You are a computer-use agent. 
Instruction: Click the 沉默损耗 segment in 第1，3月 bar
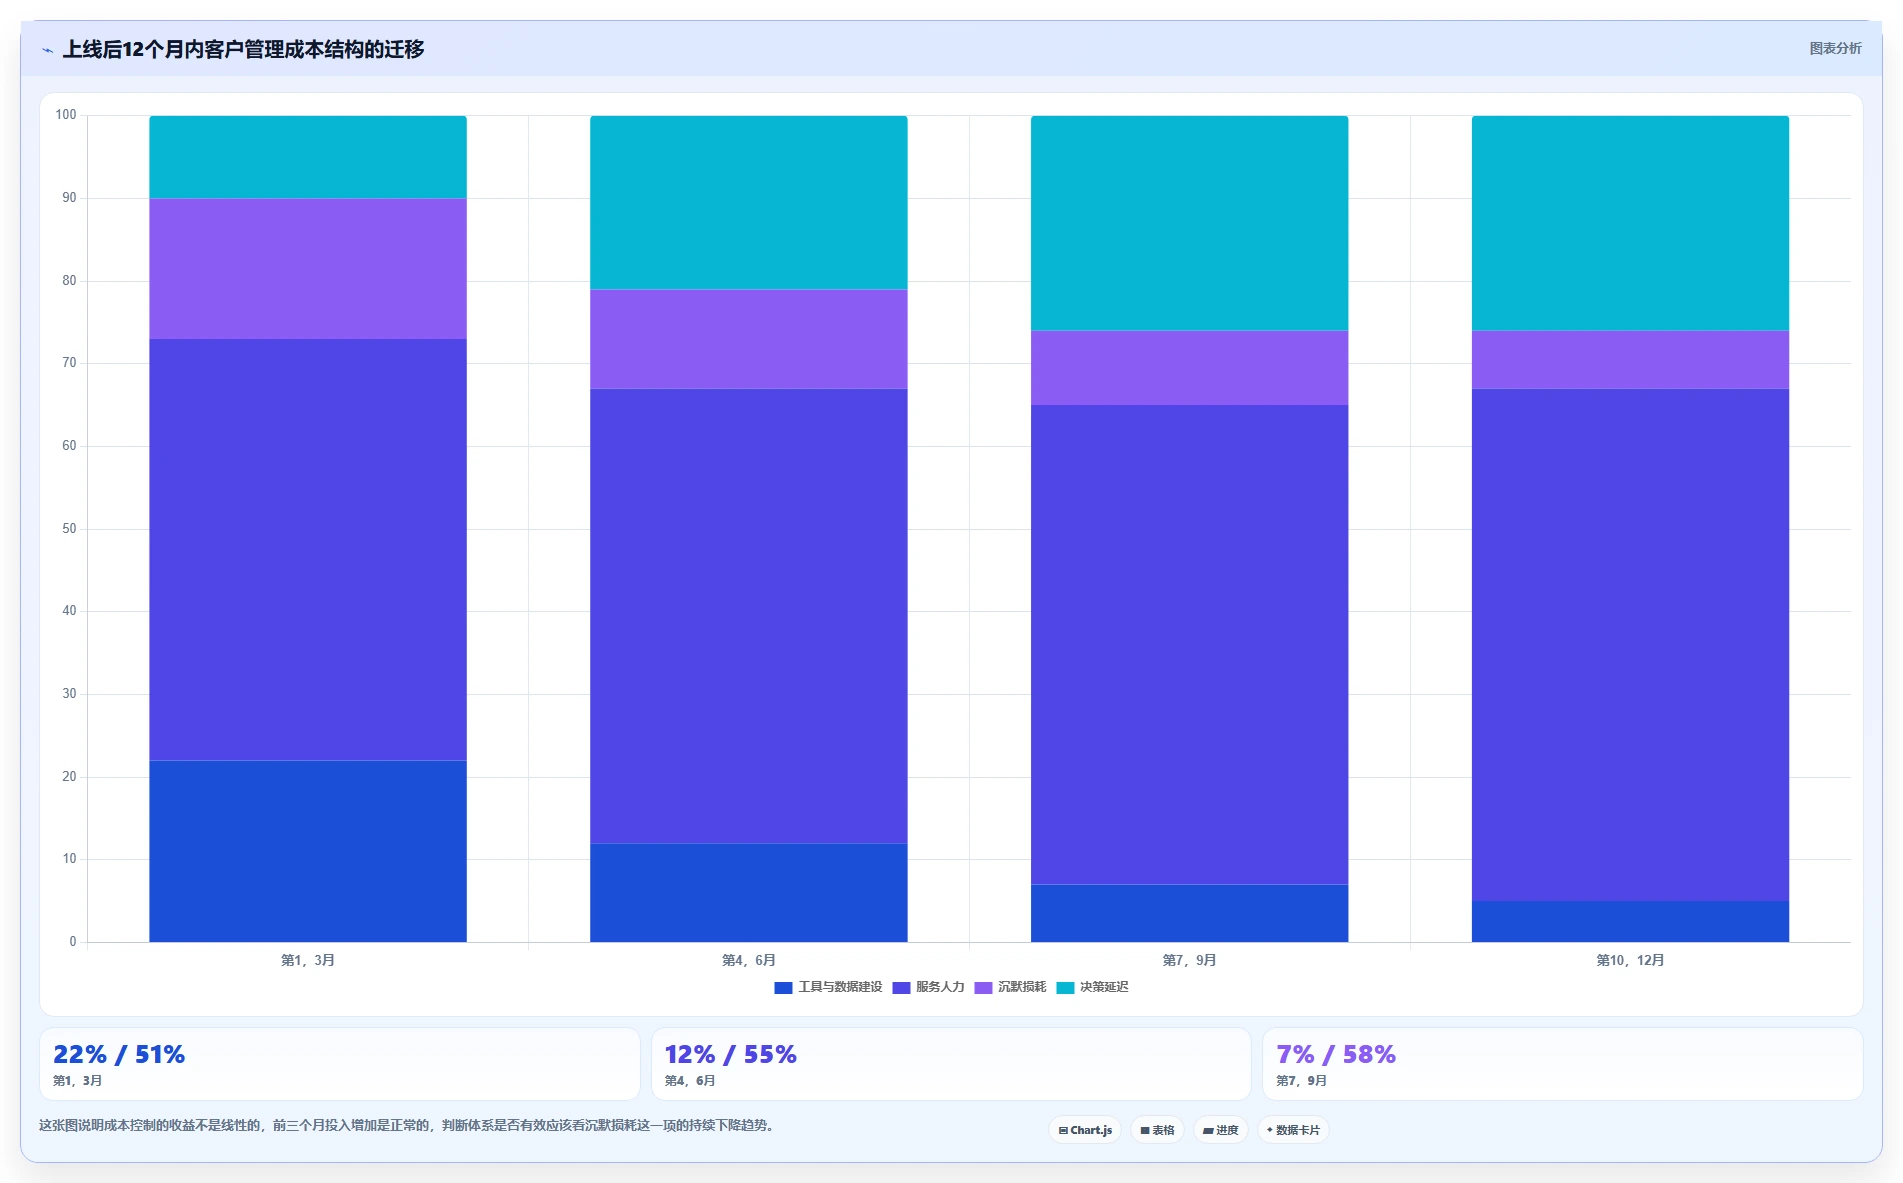[x=308, y=269]
